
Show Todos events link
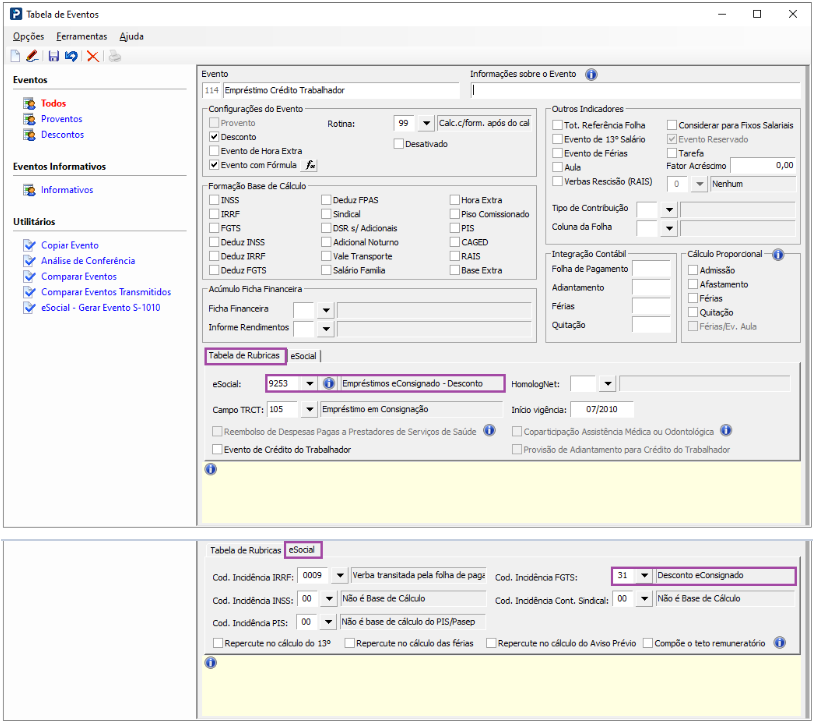tap(53, 103)
